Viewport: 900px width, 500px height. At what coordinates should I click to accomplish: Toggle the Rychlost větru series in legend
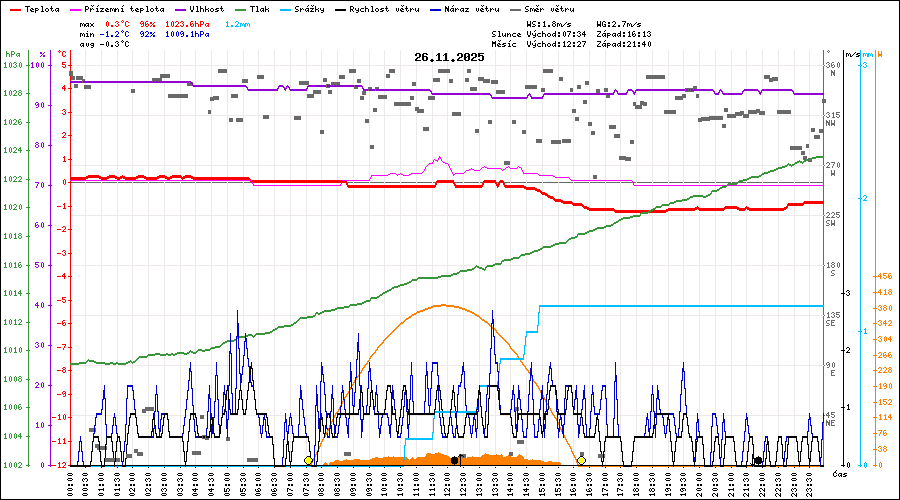click(384, 8)
